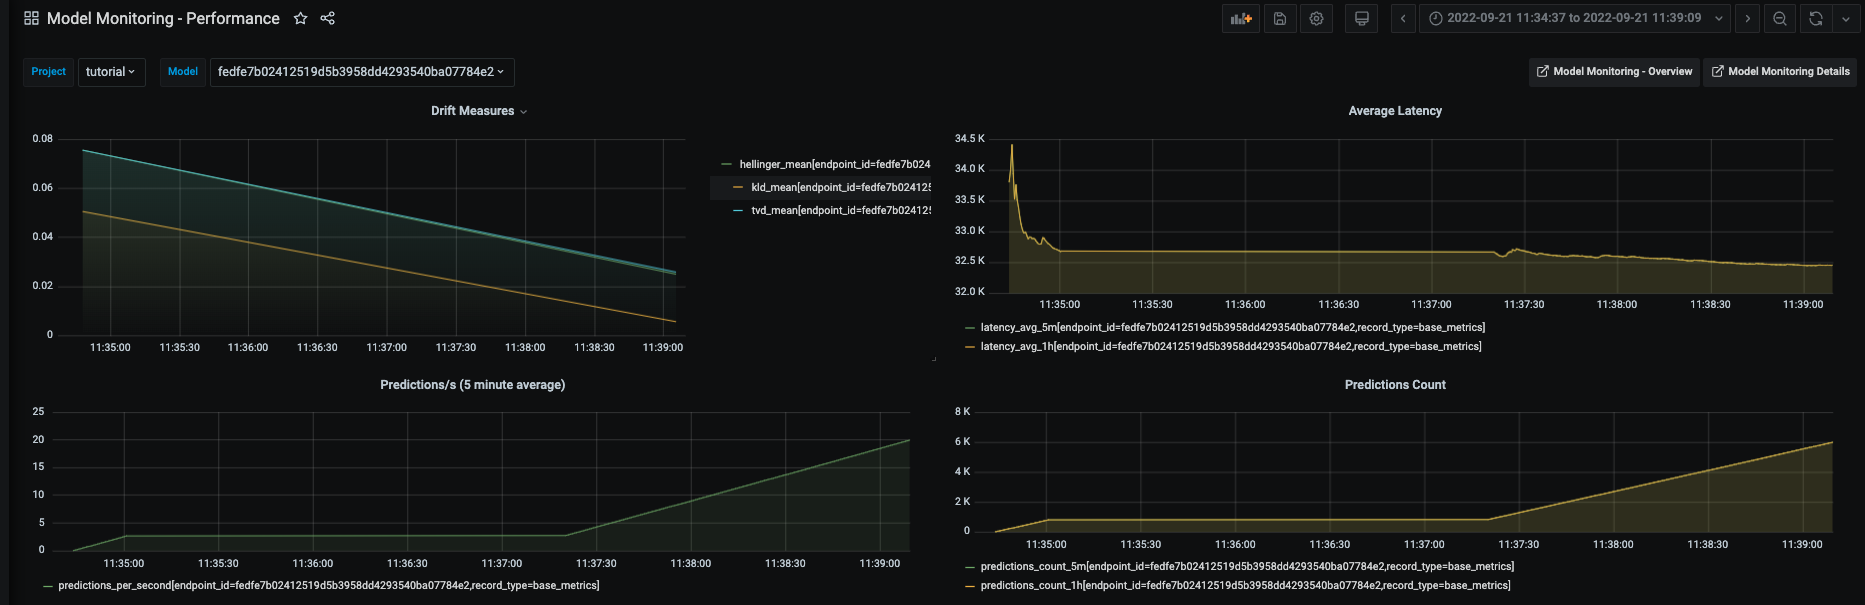Viewport: 1865px width, 605px height.
Task: Click the Project variable label
Action: click(x=48, y=72)
